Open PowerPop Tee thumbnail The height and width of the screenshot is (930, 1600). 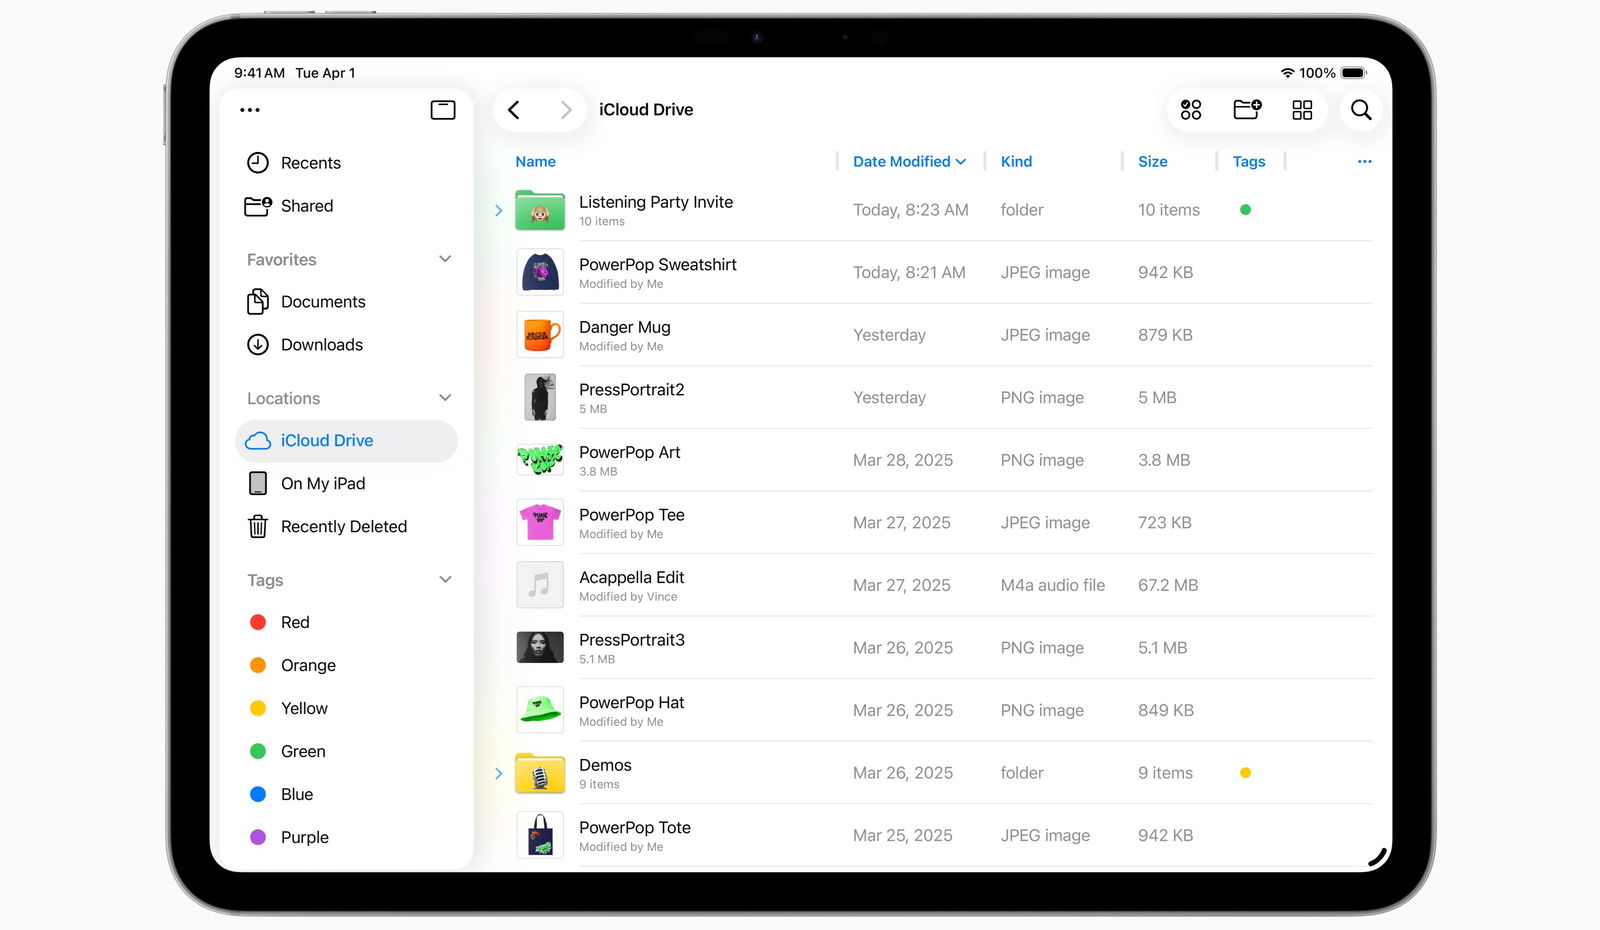(540, 522)
